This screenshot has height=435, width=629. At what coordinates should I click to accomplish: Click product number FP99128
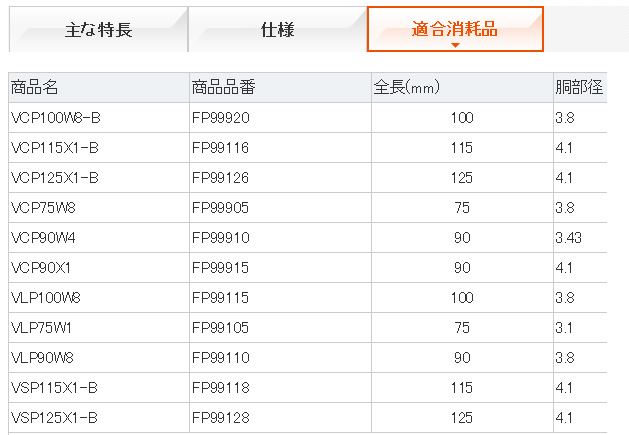221,418
